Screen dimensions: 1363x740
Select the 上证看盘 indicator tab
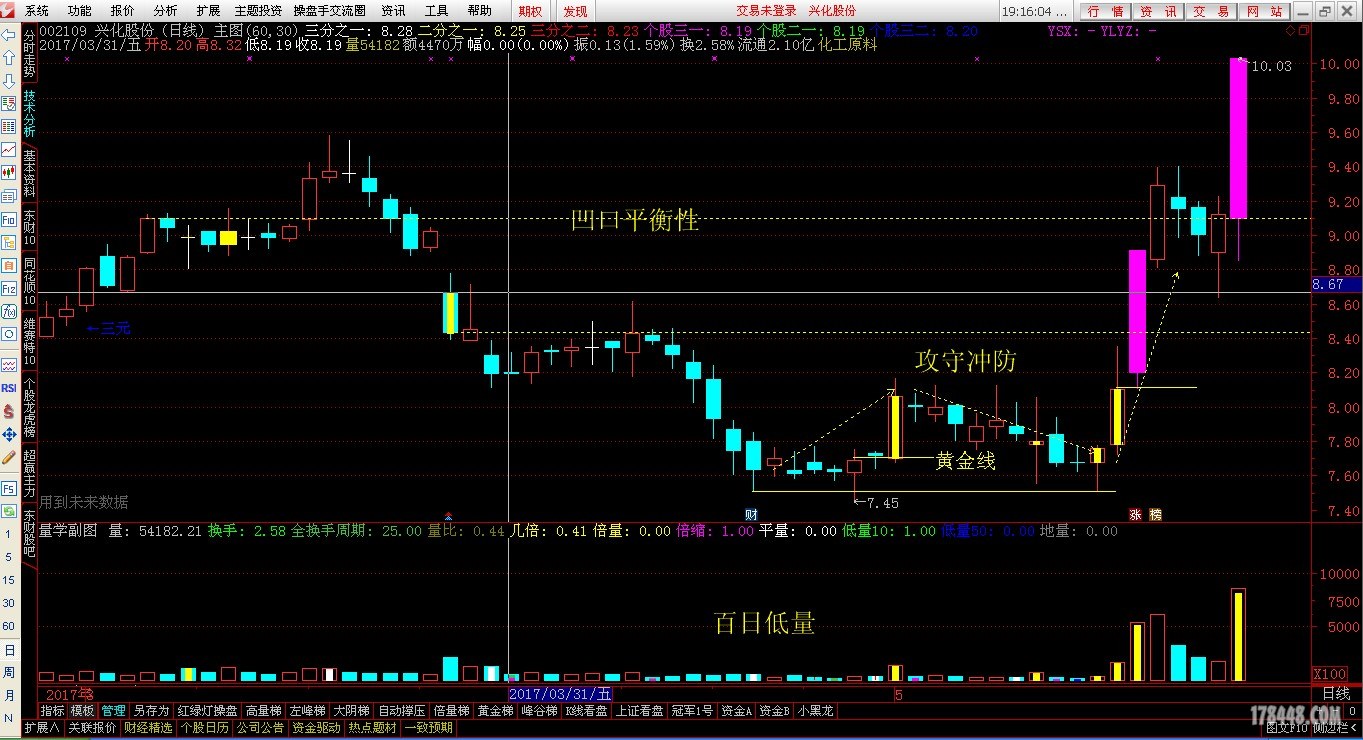(x=639, y=711)
